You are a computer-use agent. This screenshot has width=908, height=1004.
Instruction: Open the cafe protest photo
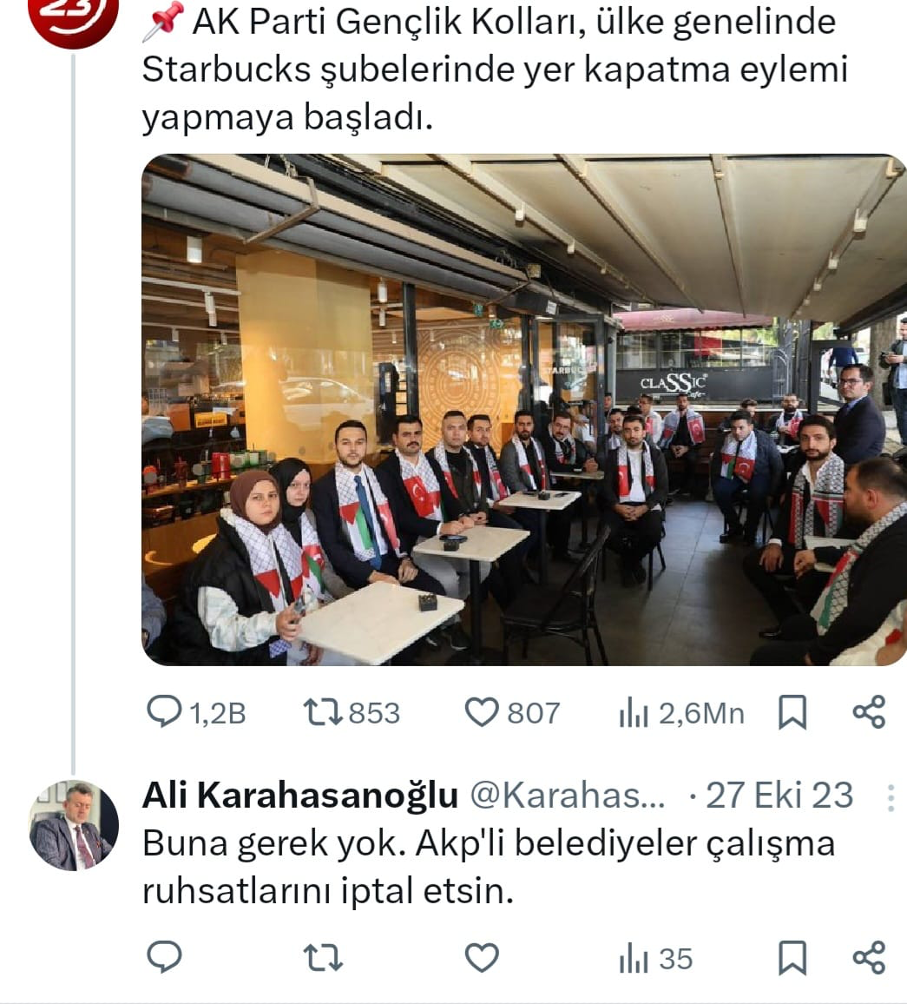pos(523,410)
